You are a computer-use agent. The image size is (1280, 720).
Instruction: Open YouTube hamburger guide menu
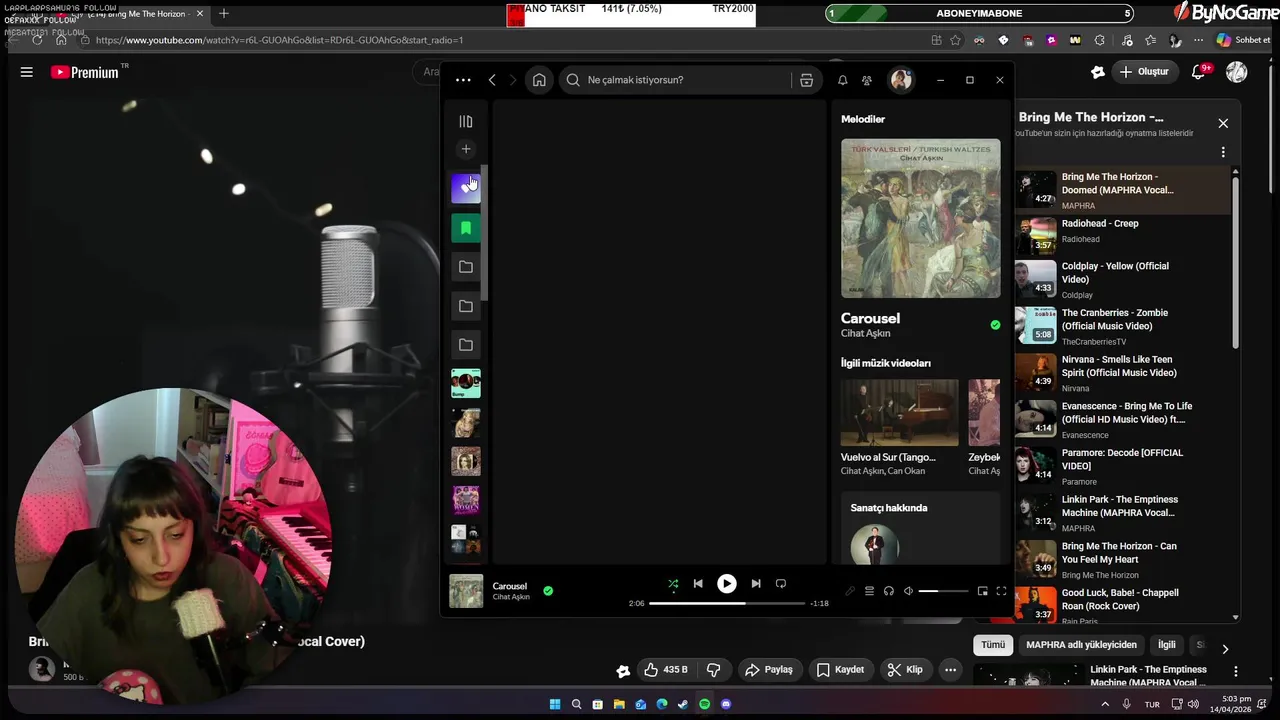pyautogui.click(x=27, y=72)
